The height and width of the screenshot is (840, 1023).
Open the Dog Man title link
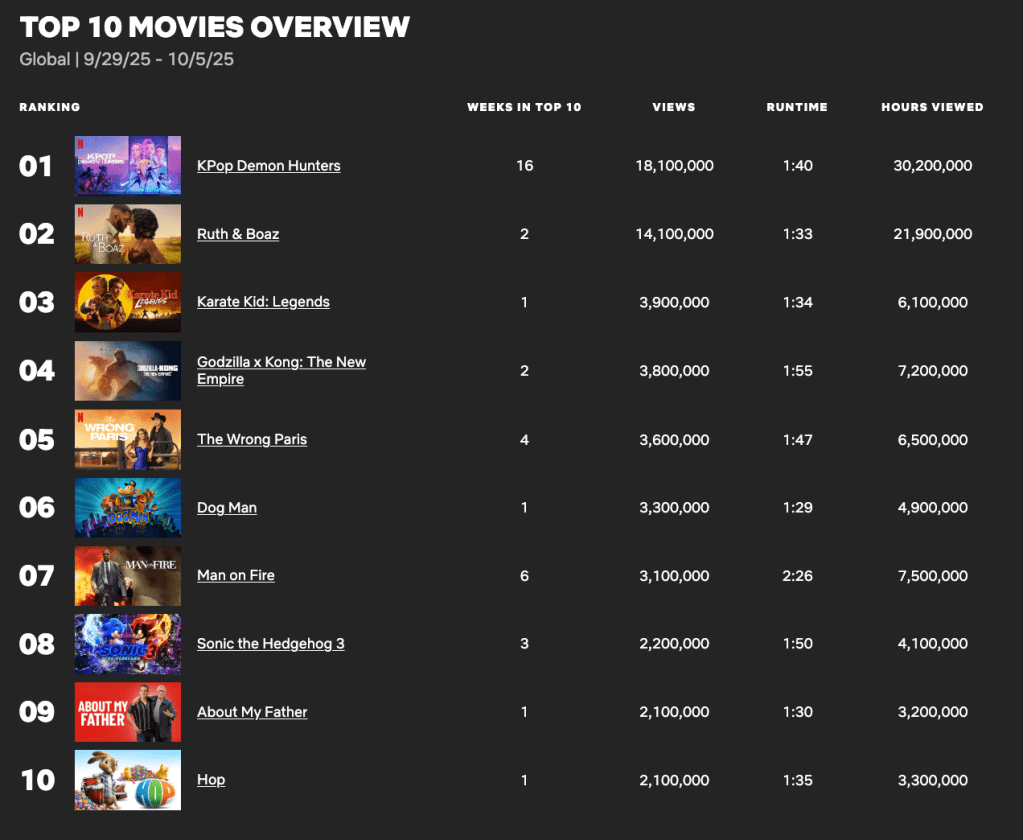[x=227, y=507]
